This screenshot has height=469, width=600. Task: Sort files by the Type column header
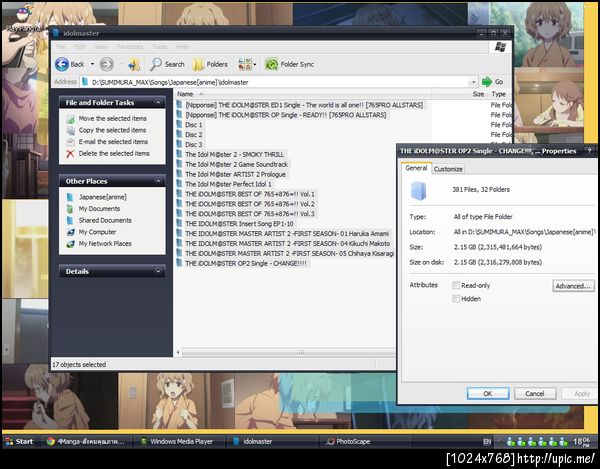[499, 94]
